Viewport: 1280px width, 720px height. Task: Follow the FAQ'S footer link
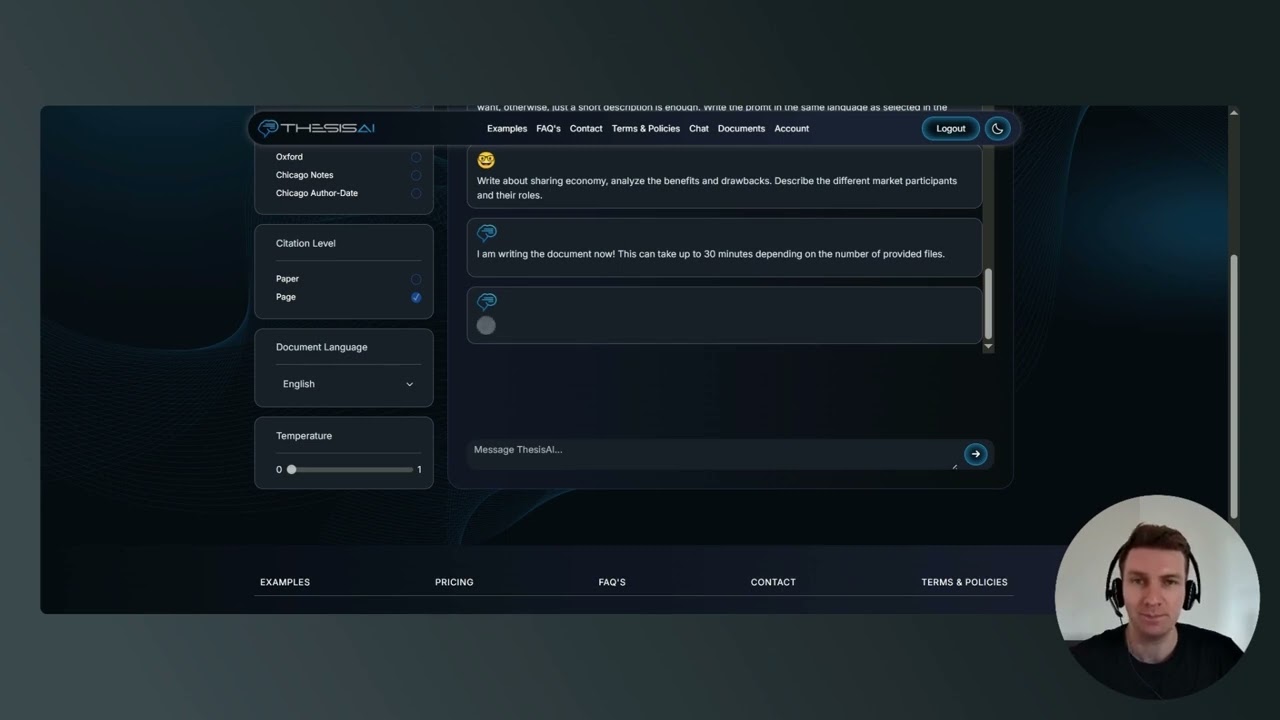(x=612, y=582)
